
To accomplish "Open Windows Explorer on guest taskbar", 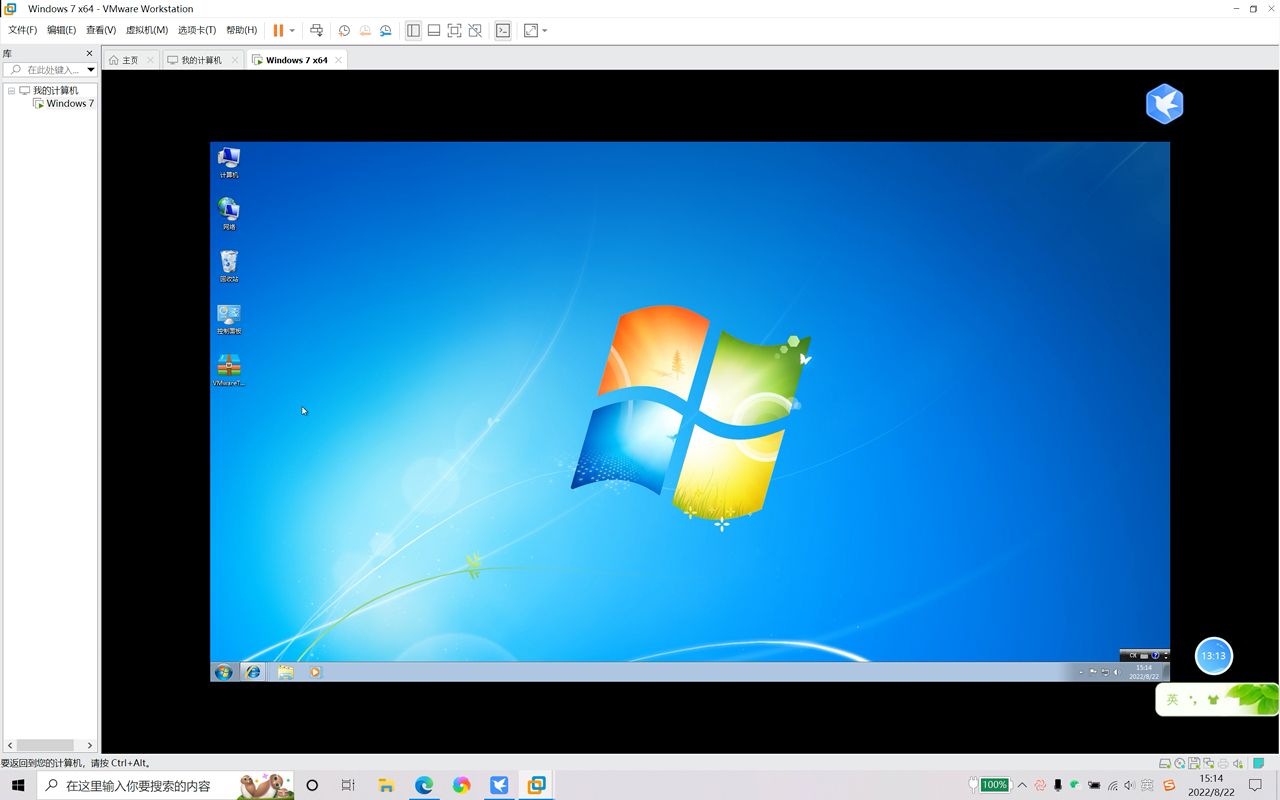I will coord(285,672).
